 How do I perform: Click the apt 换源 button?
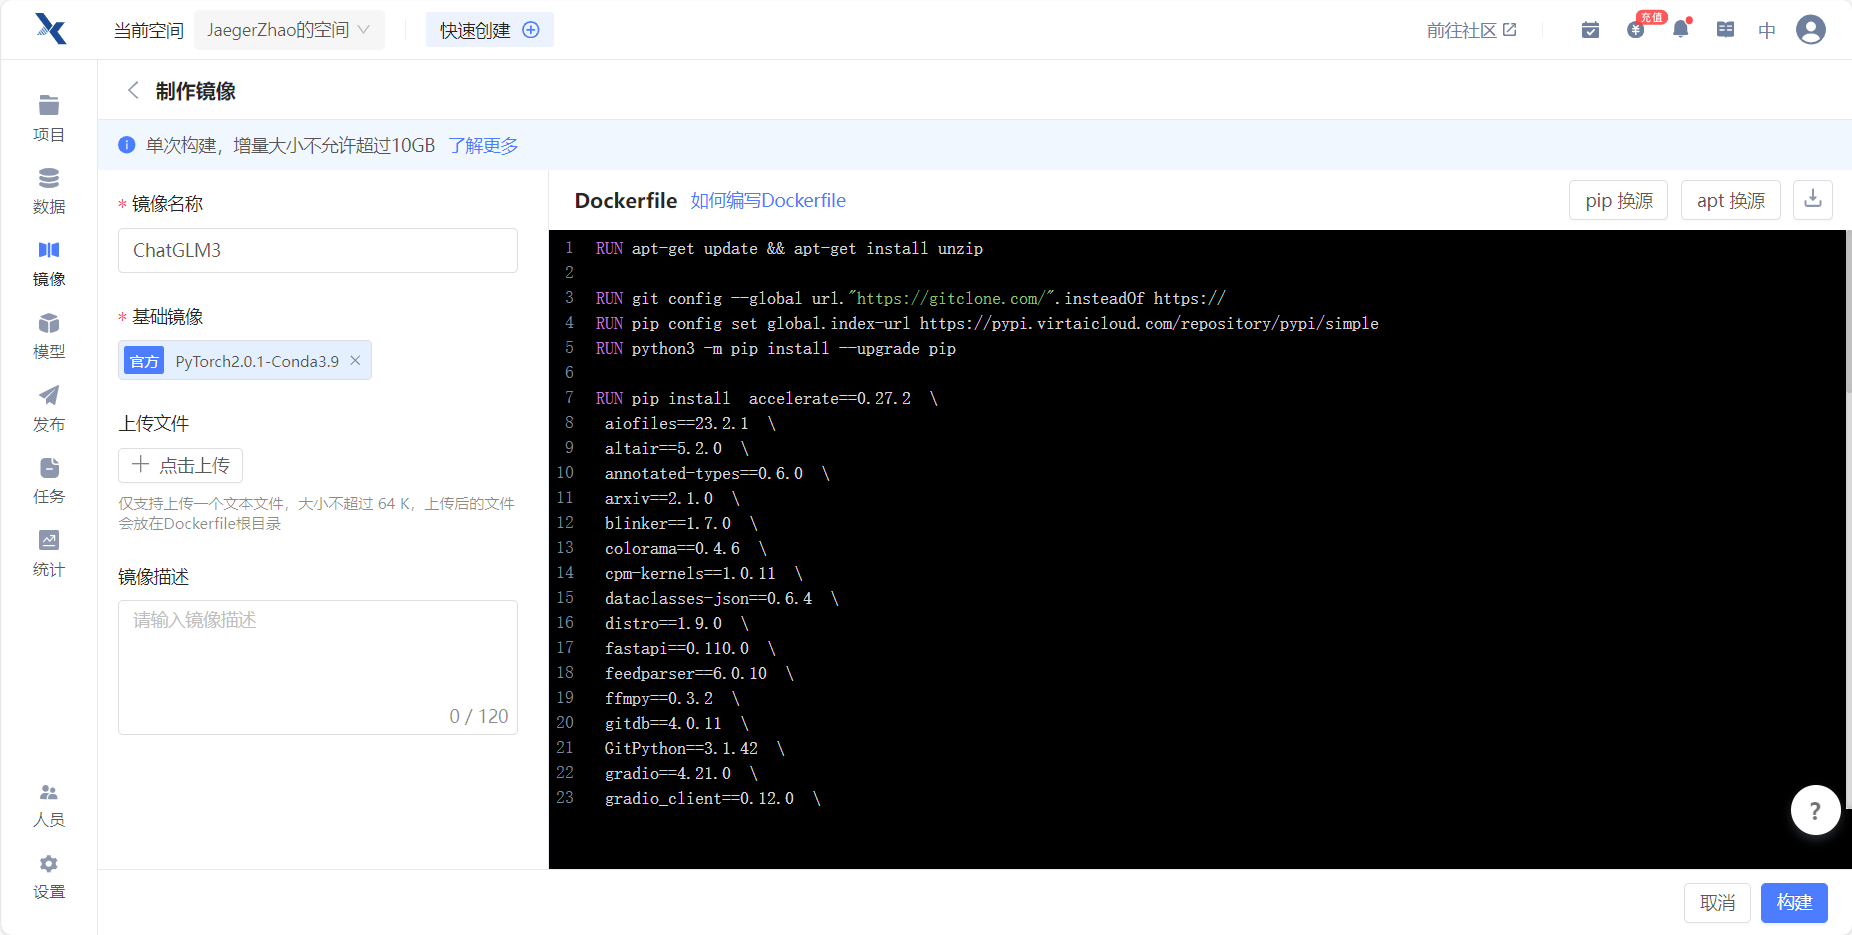[1730, 200]
